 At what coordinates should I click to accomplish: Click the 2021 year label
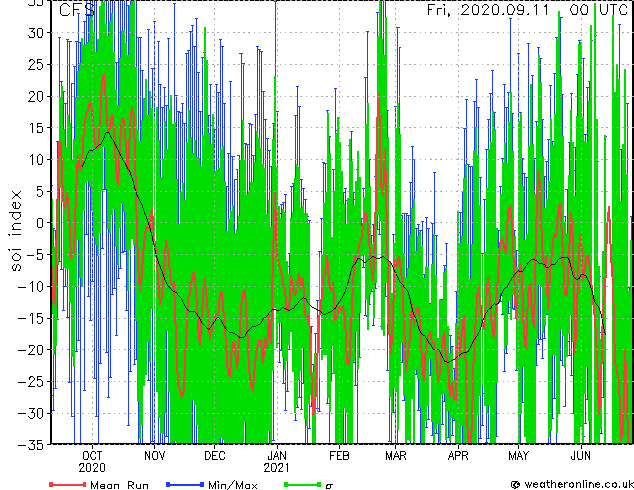[x=277, y=468]
